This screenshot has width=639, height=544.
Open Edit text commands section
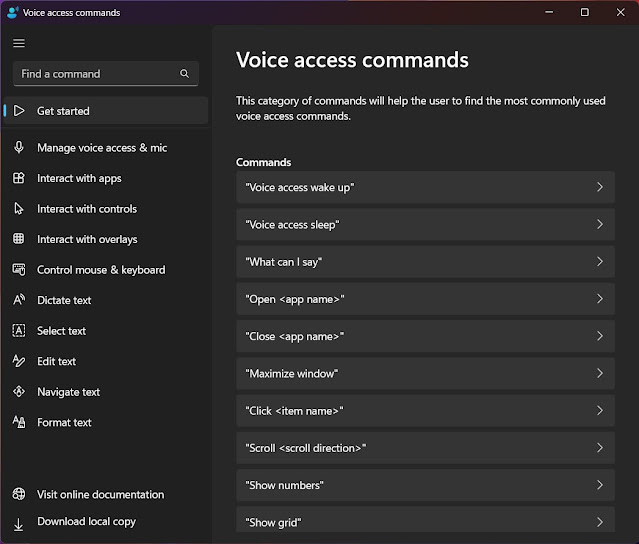click(x=56, y=361)
